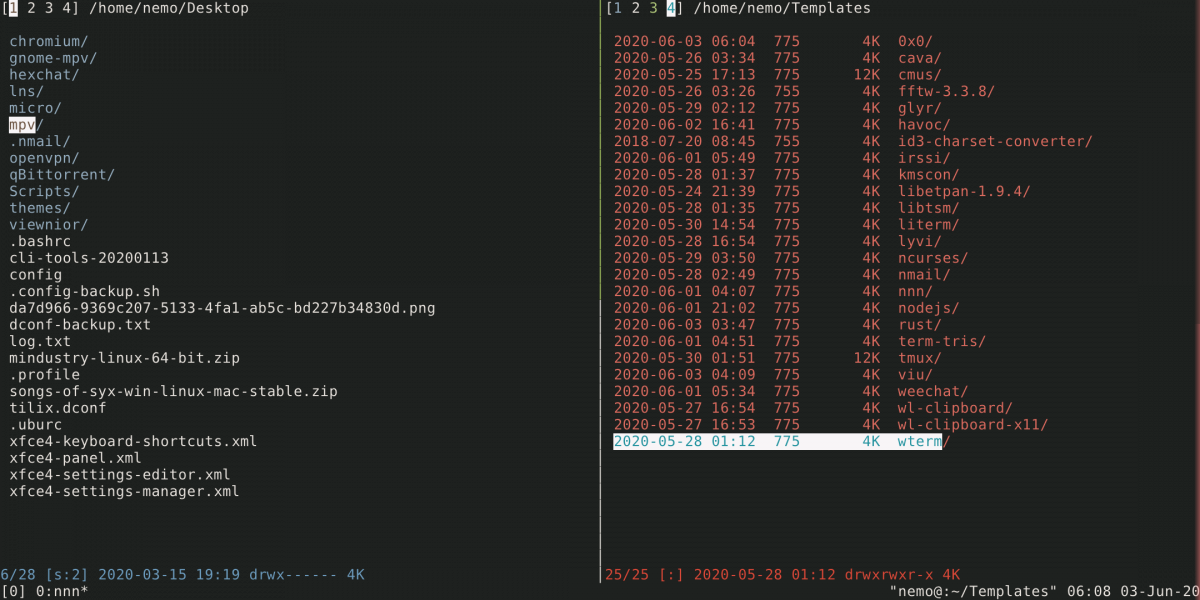The width and height of the screenshot is (1200, 600).
Task: Select mindustry-linux-64-bit.zip archive
Action: (x=124, y=357)
